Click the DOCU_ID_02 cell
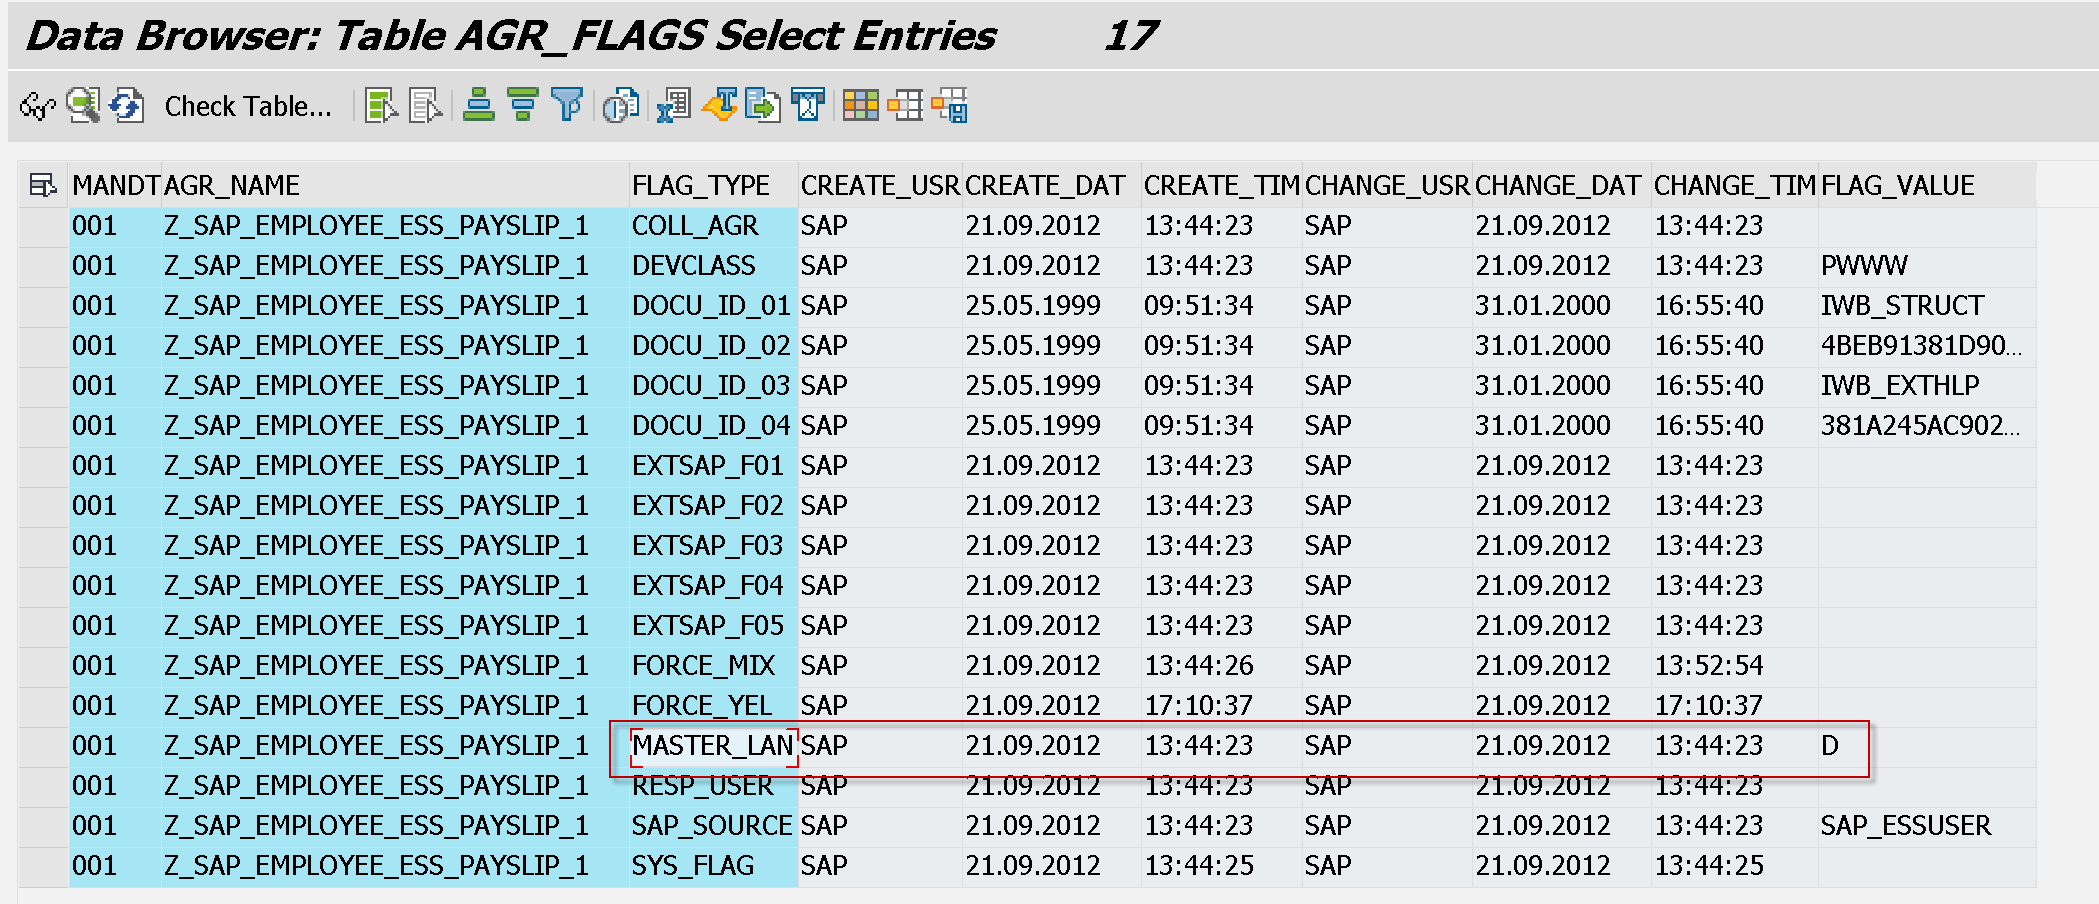The width and height of the screenshot is (2099, 904). pos(714,346)
